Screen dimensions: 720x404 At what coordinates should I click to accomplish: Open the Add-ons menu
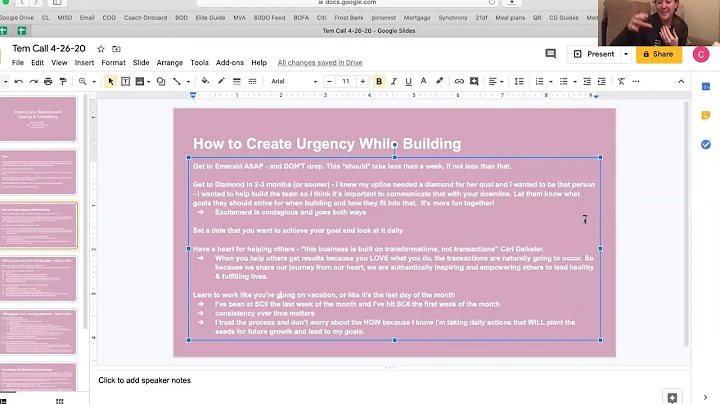coord(230,62)
